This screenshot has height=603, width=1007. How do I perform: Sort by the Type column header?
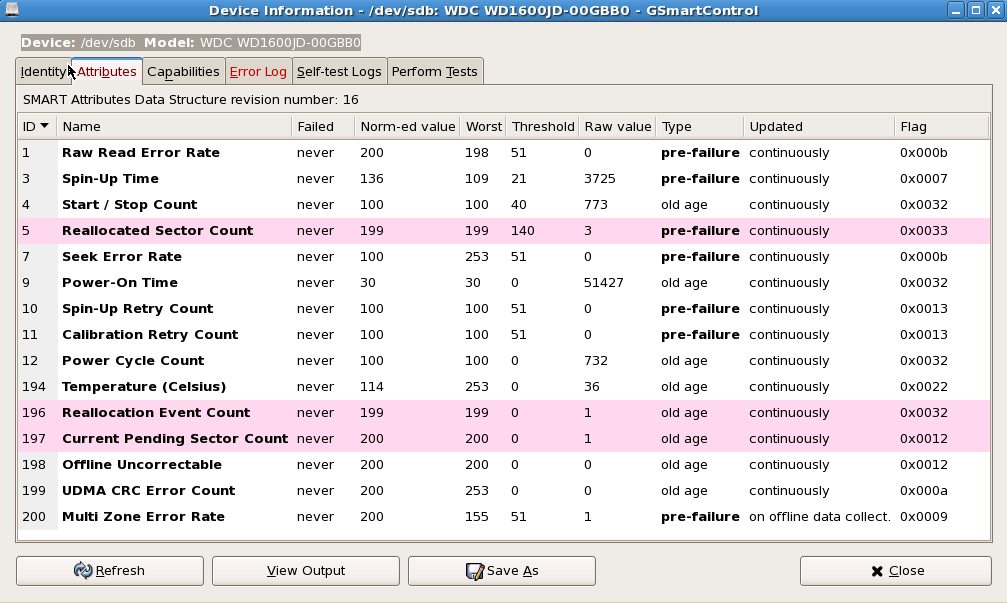coord(699,127)
